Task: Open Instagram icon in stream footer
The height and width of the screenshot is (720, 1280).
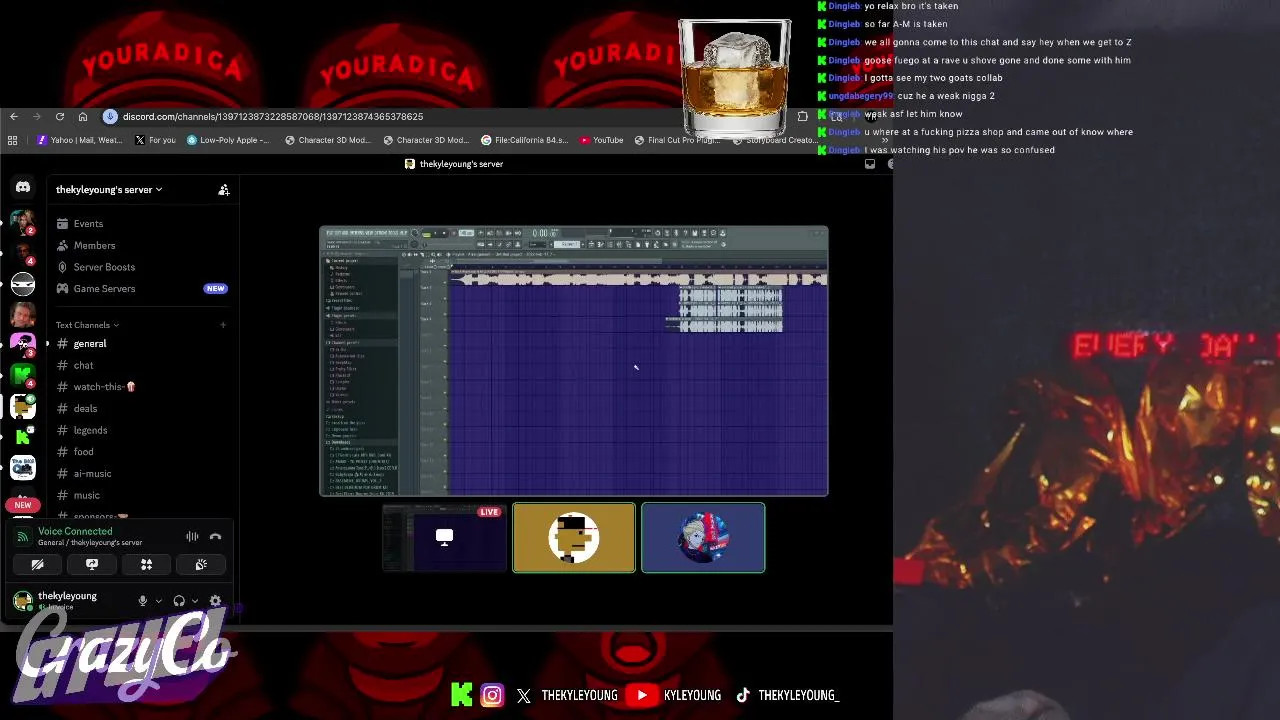Action: click(492, 695)
